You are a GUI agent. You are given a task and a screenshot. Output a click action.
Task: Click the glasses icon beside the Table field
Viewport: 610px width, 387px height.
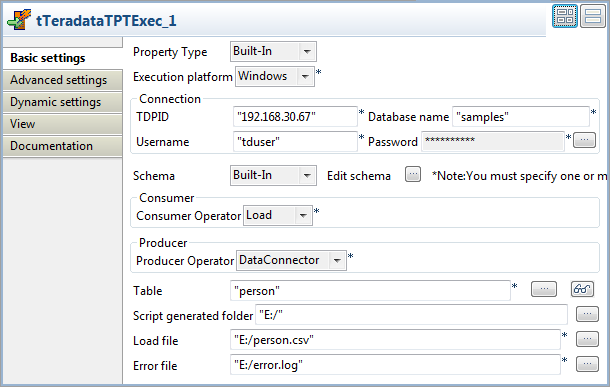click(582, 289)
